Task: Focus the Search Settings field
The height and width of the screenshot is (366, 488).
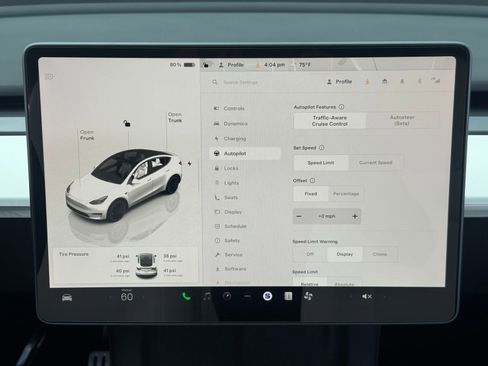Action: (x=240, y=82)
